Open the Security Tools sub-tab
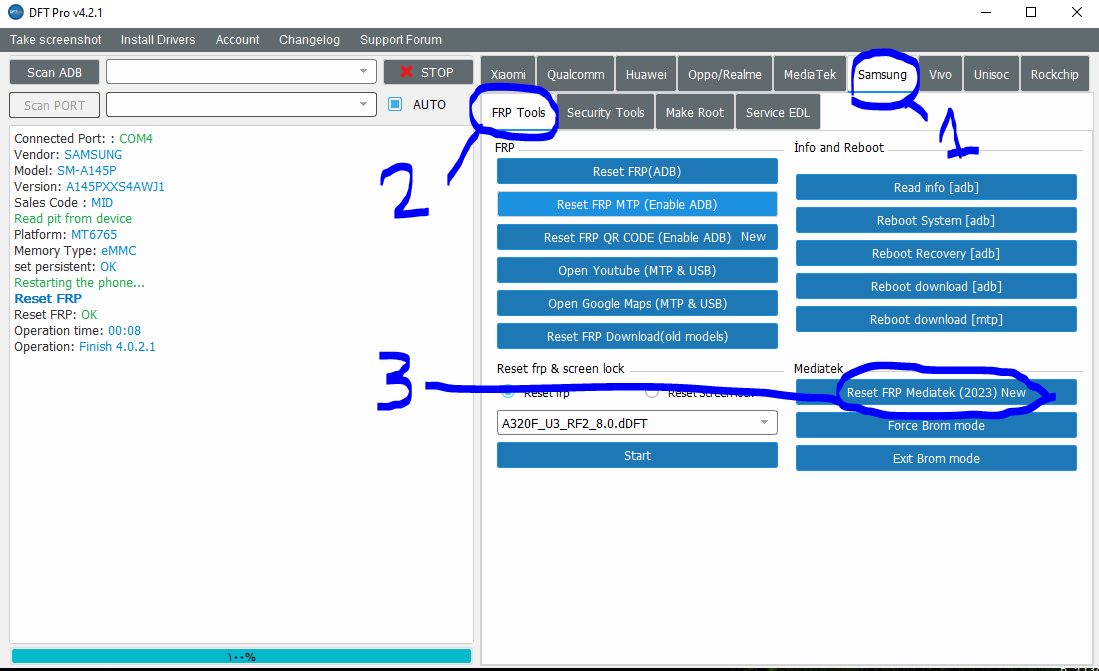Screen dimensions: 1099x671 606,112
